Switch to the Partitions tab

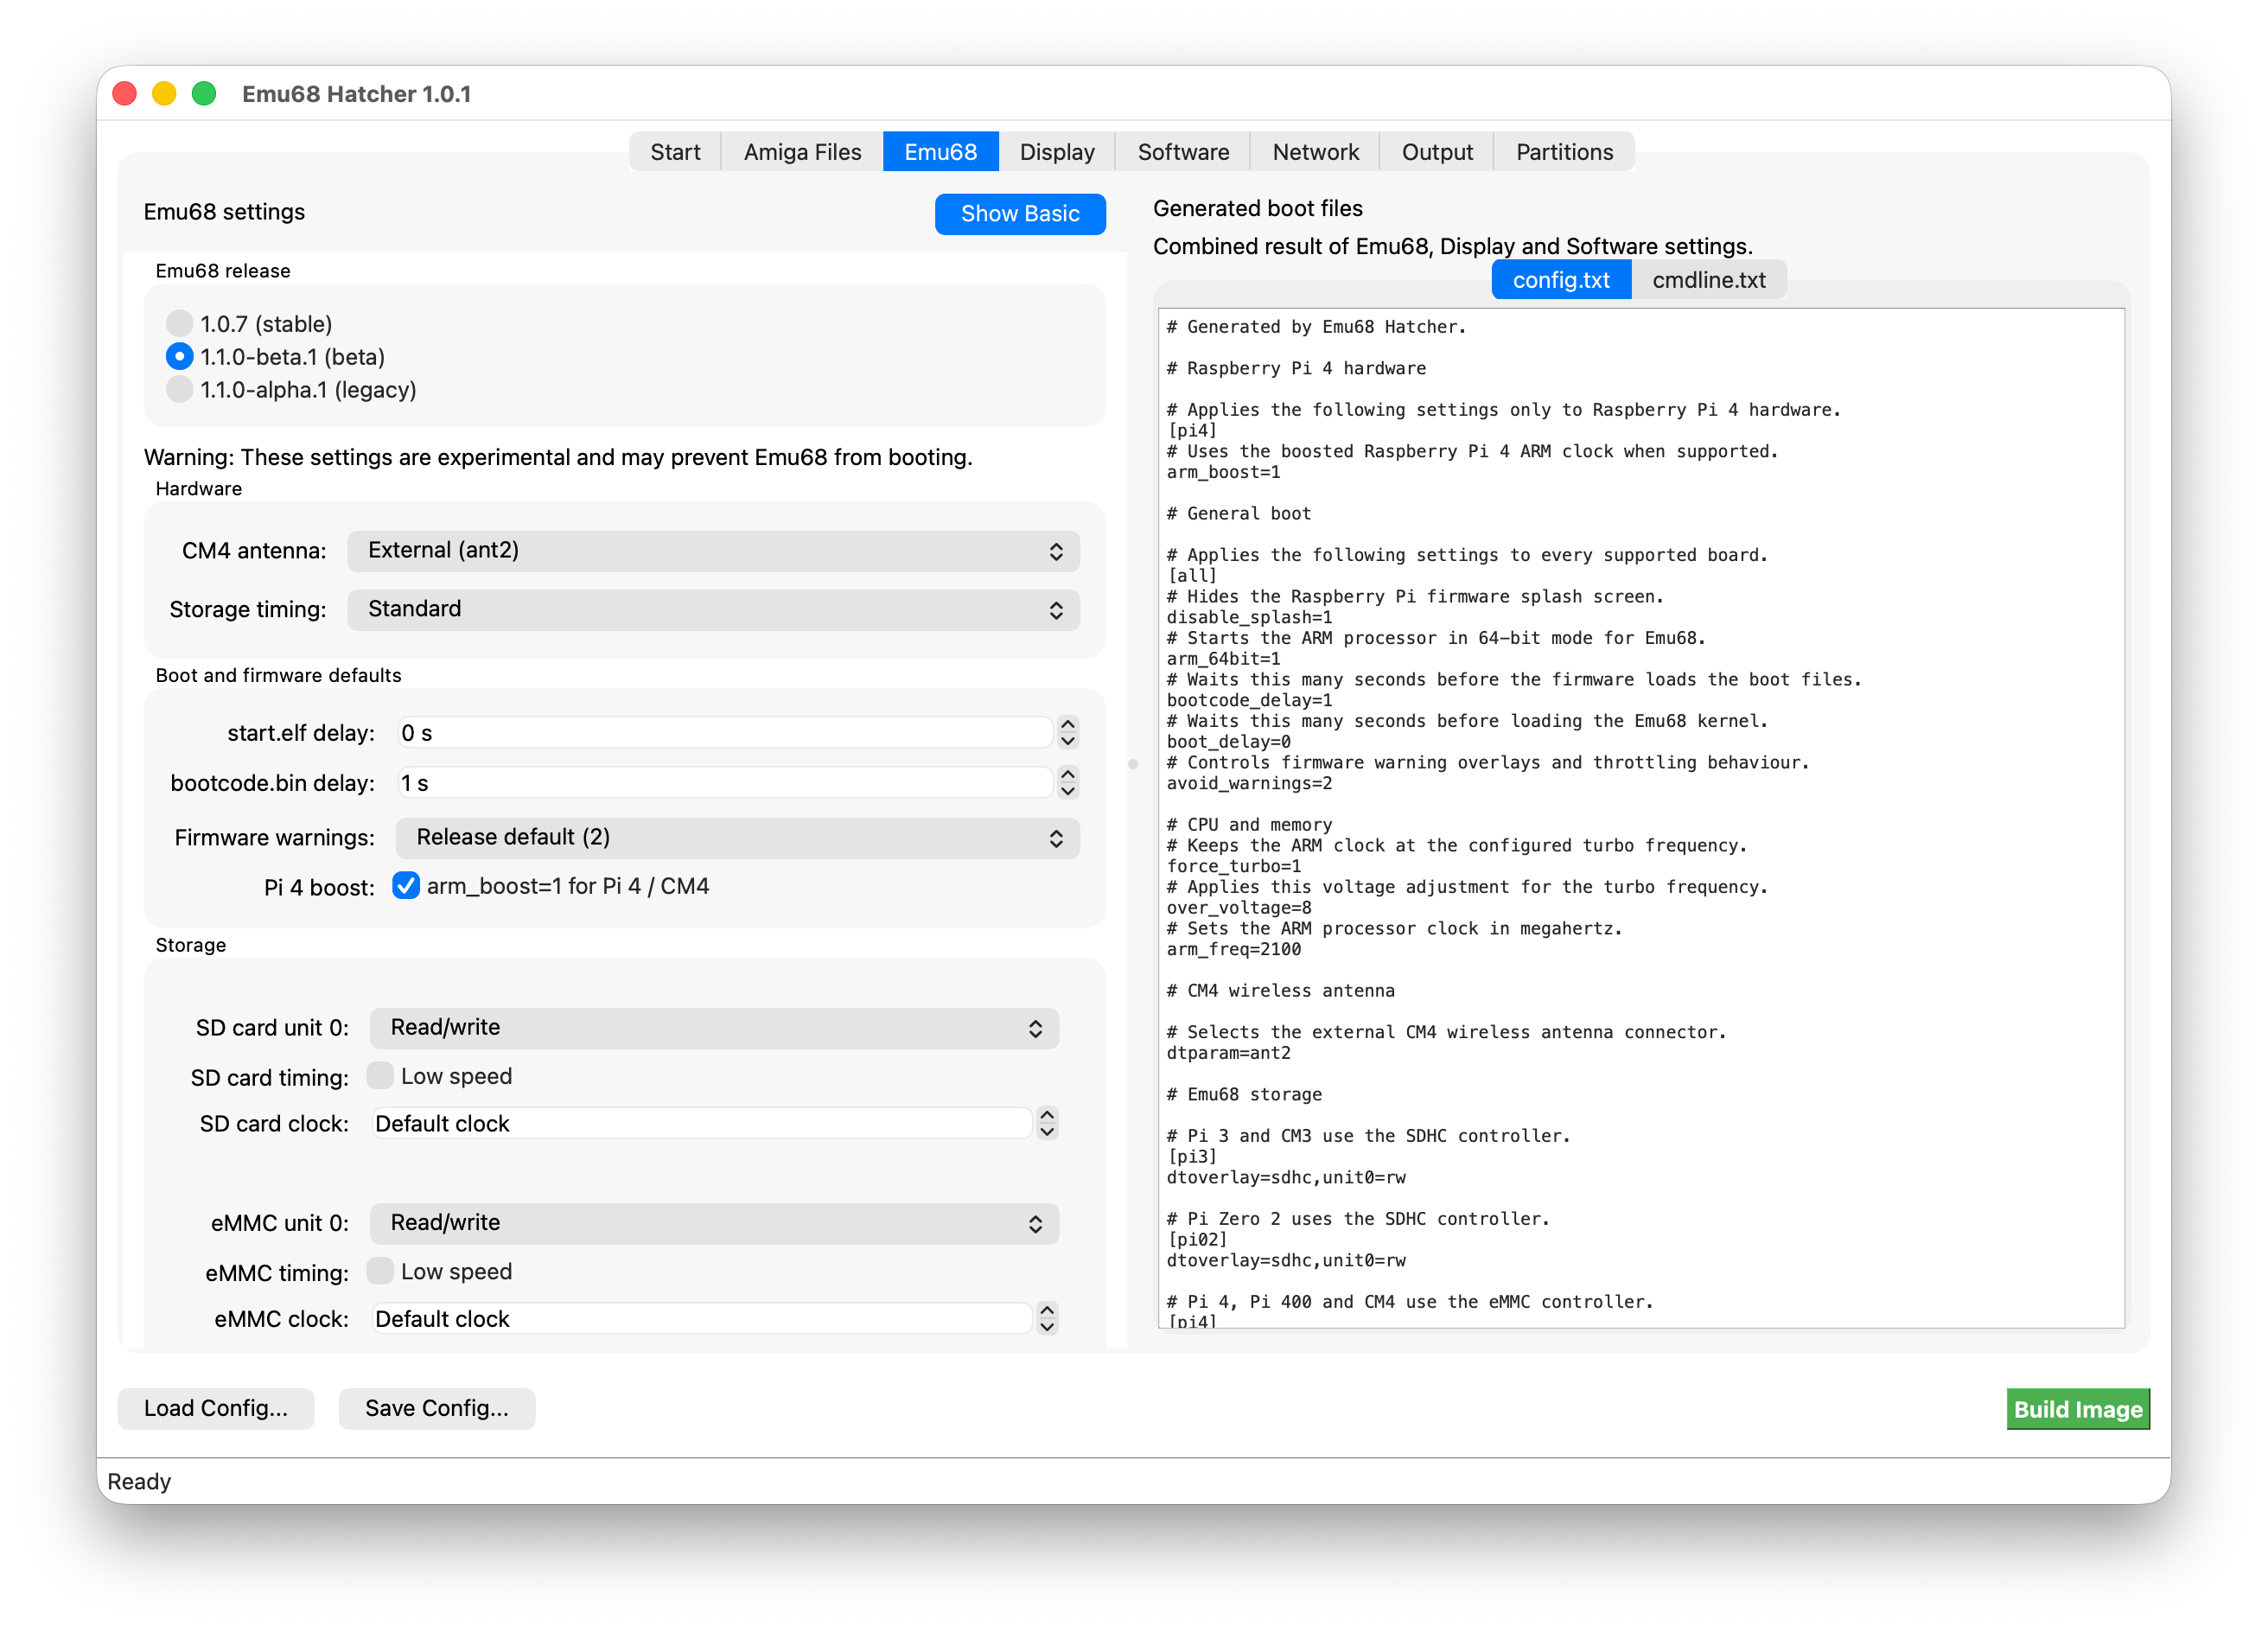coord(1564,152)
